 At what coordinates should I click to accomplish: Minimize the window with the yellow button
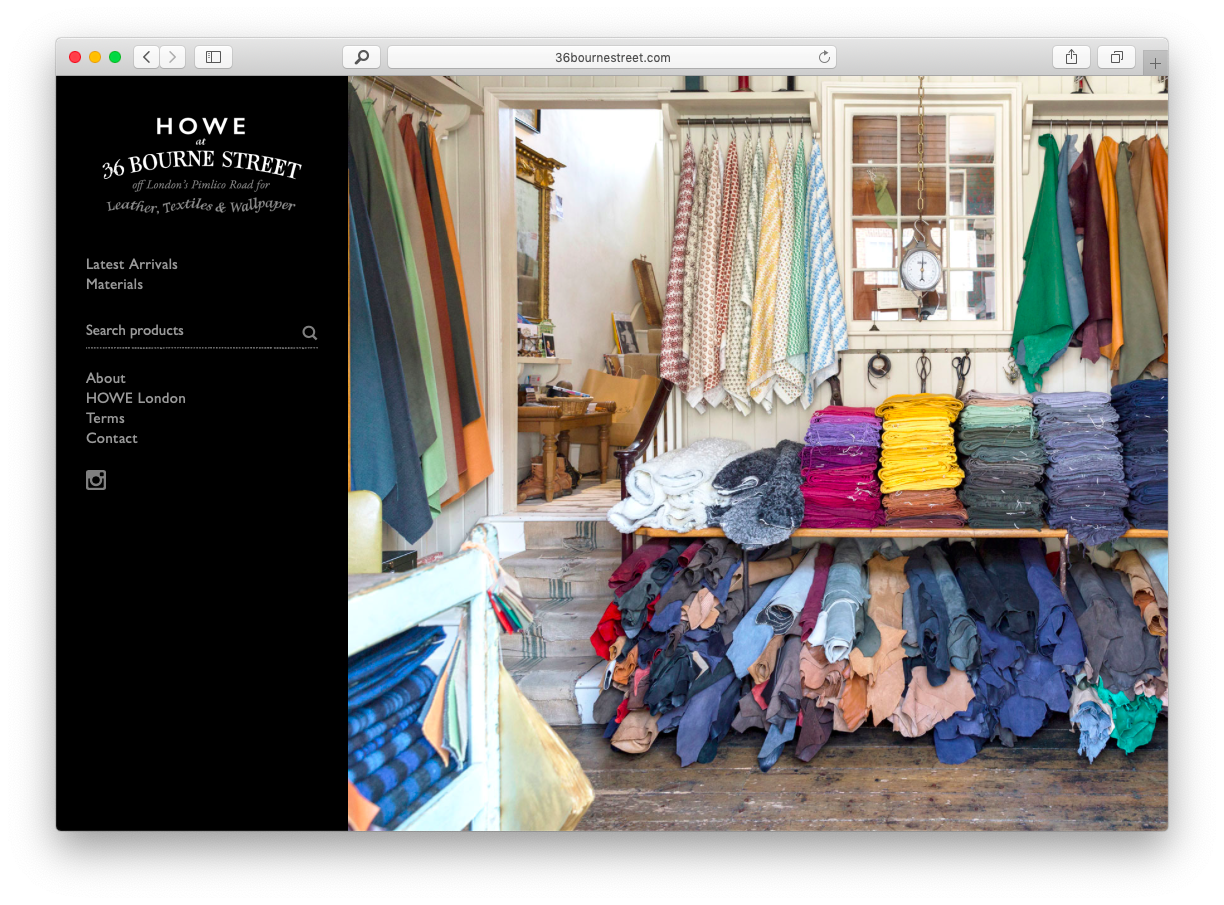point(95,57)
